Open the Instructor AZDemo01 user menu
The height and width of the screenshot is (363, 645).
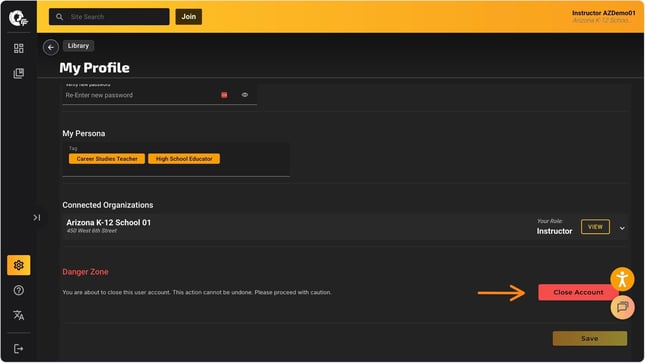pyautogui.click(x=603, y=16)
